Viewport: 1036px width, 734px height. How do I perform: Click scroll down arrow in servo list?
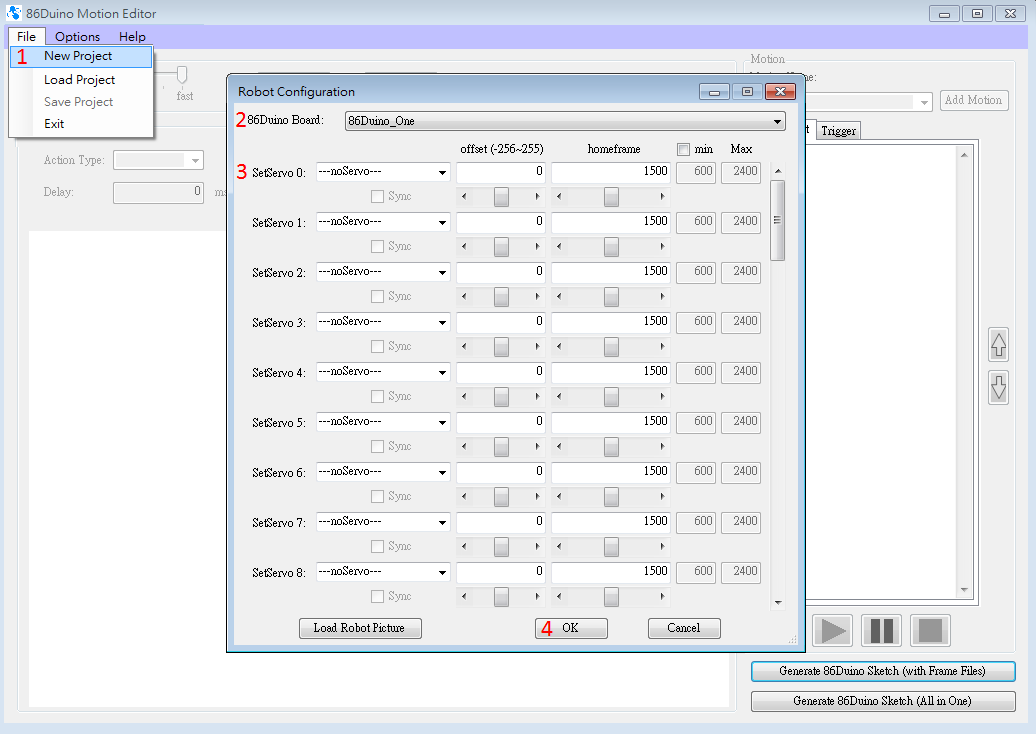coord(778,603)
